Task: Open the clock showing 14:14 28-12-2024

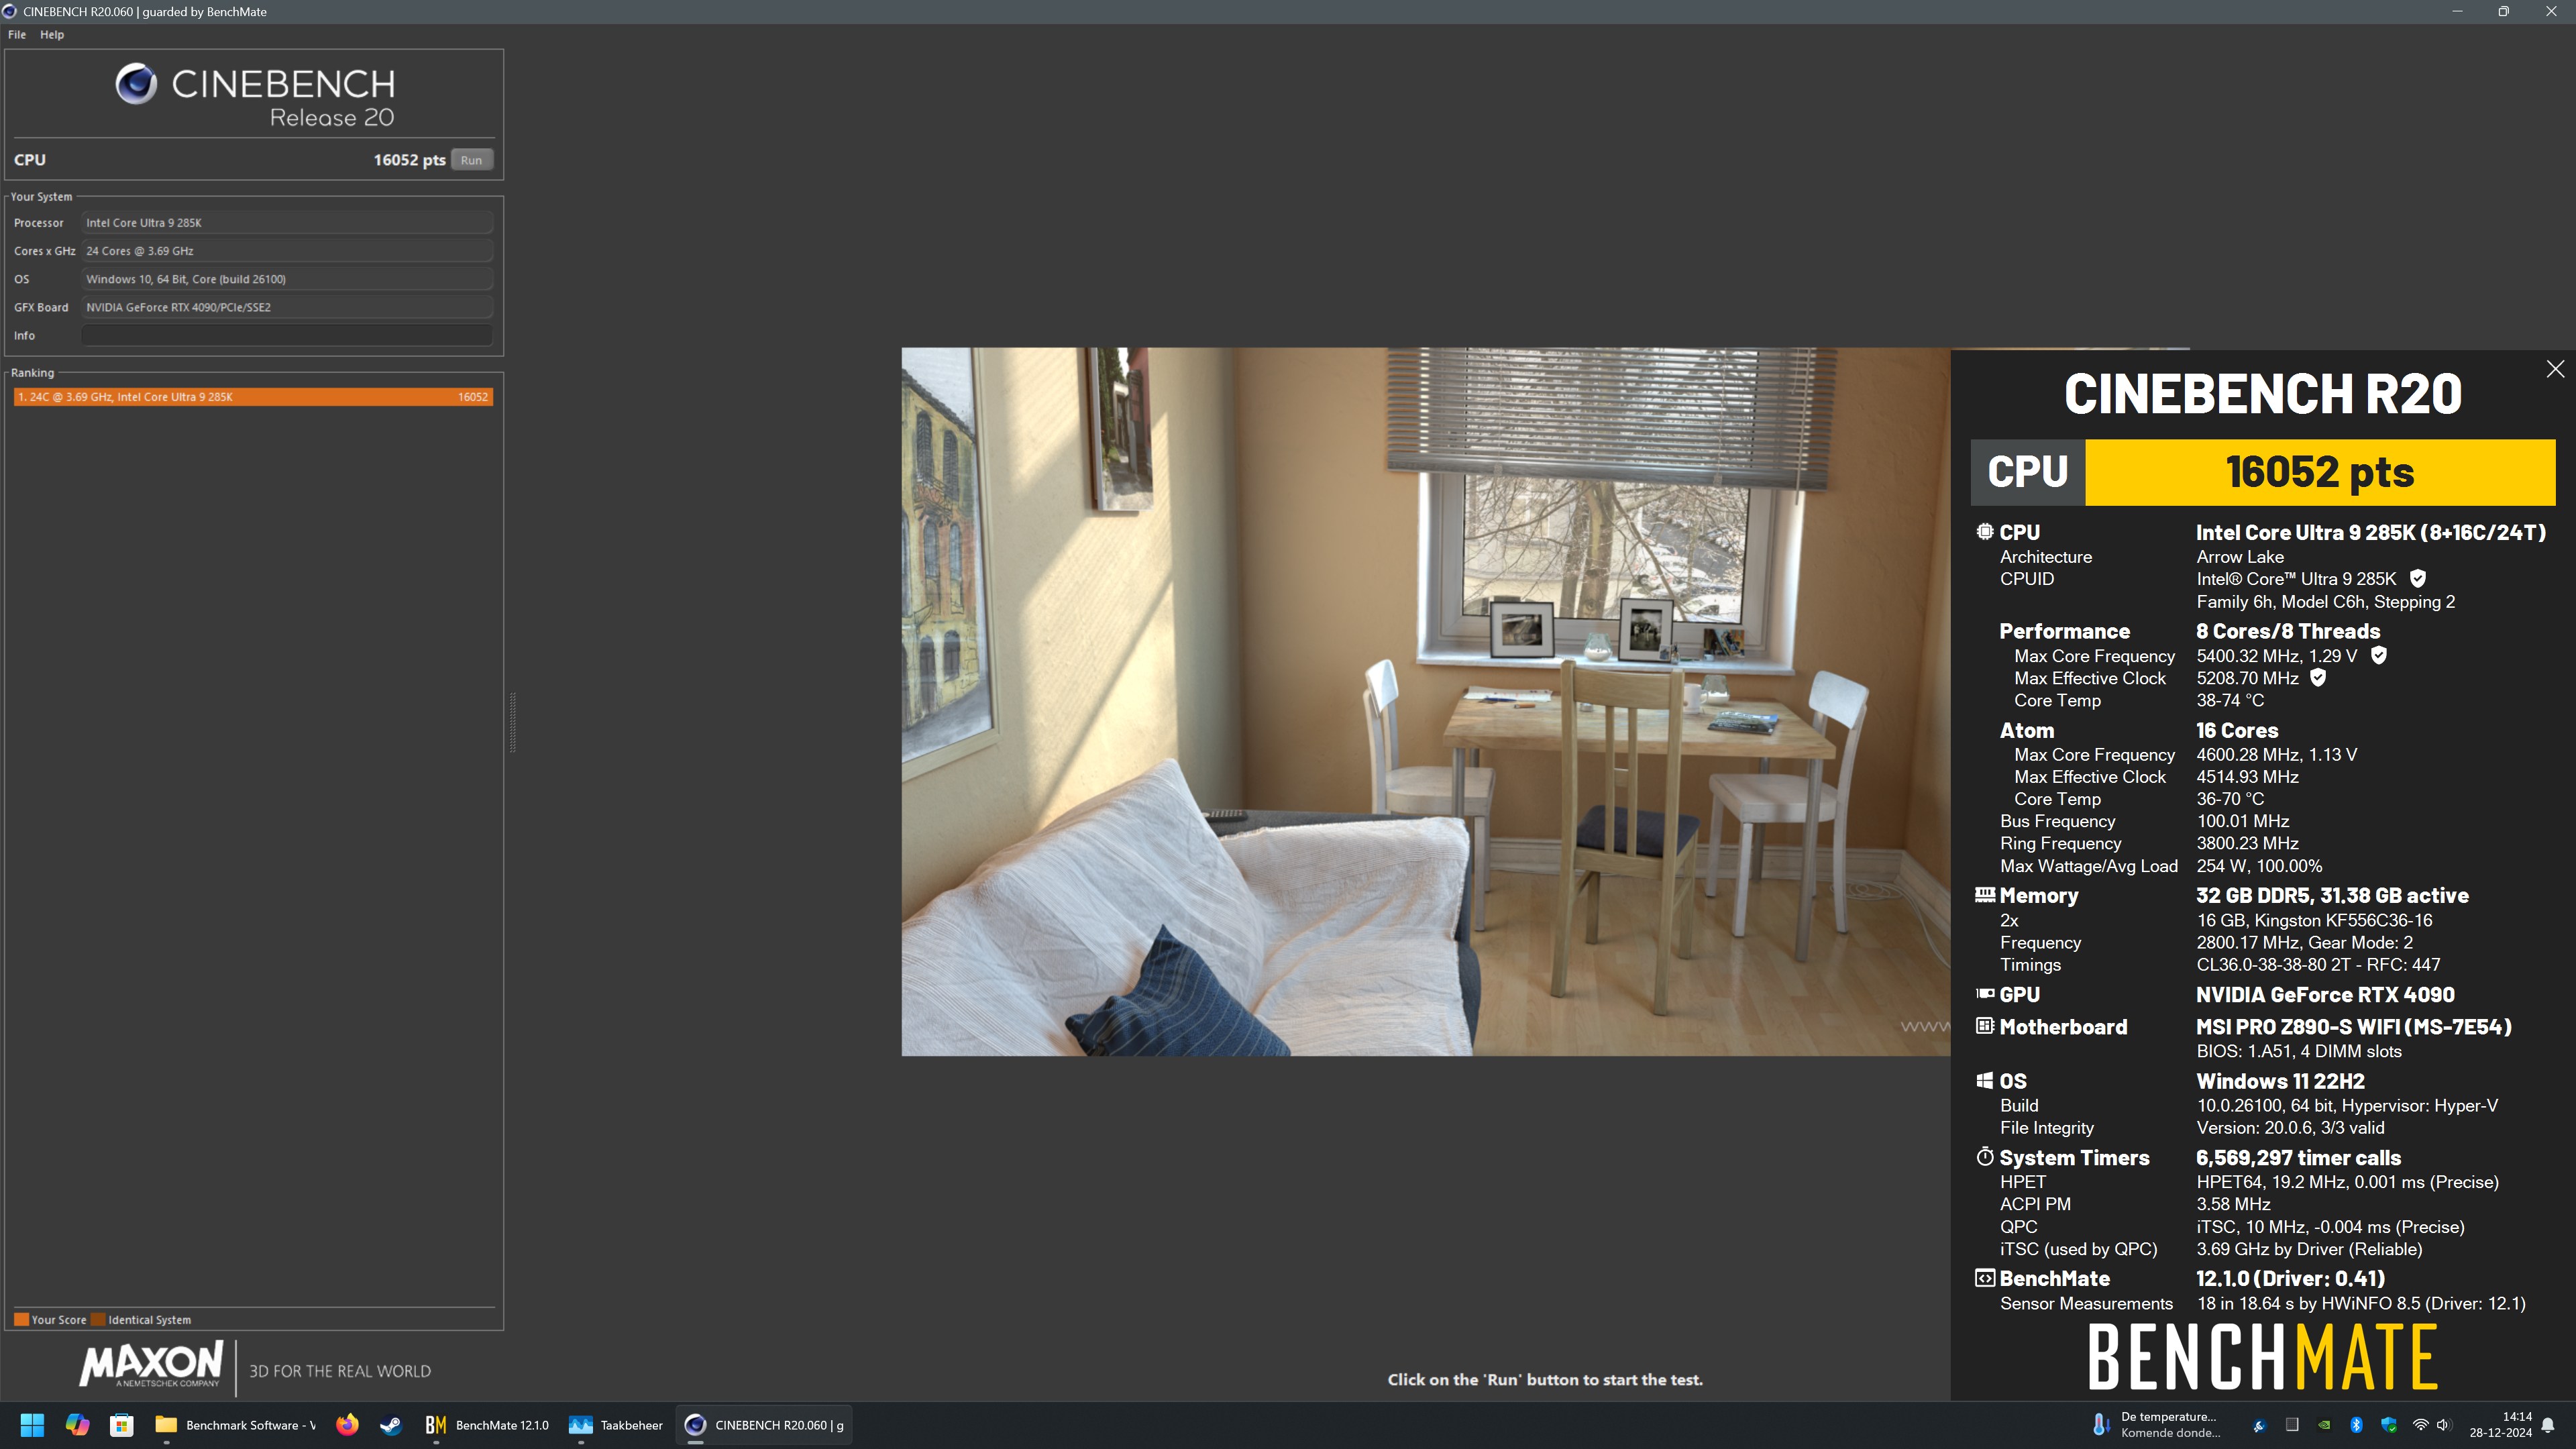Action: click(2500, 1425)
